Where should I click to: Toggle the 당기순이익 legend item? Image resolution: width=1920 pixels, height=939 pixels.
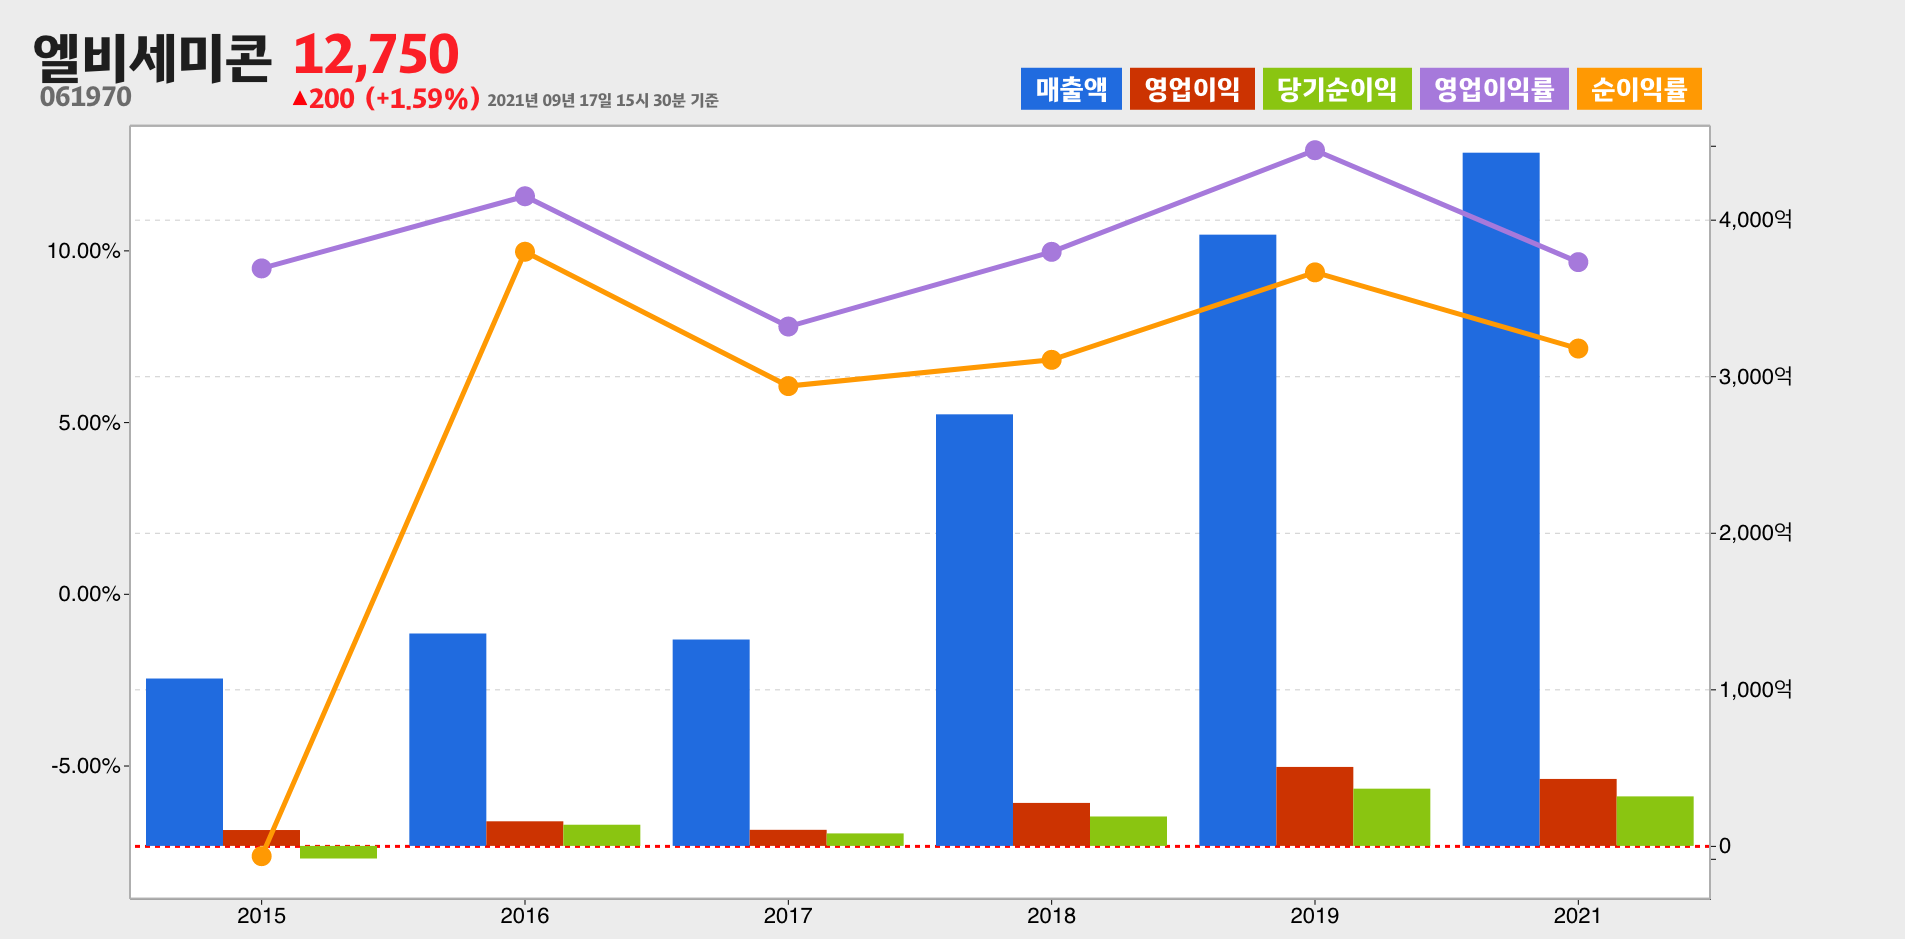click(x=1337, y=89)
